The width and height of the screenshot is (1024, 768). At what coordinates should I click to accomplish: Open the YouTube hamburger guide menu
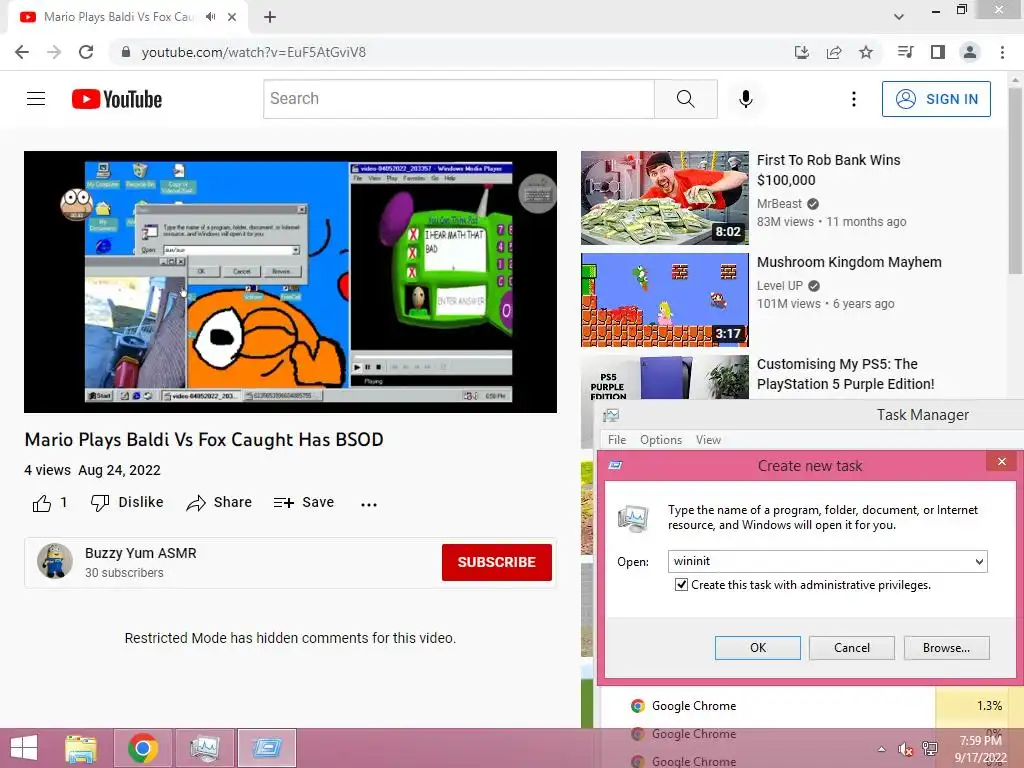coord(36,99)
